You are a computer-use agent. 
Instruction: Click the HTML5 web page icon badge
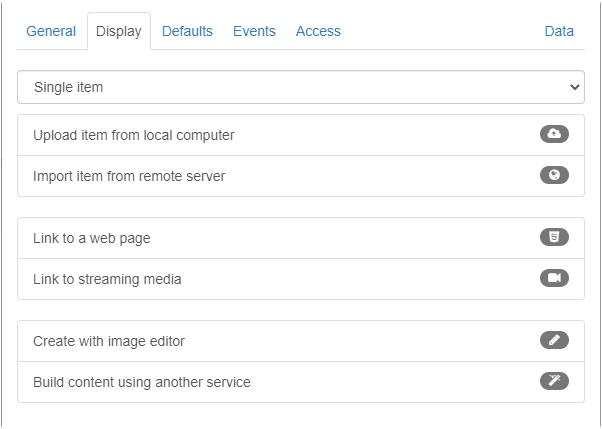[554, 237]
